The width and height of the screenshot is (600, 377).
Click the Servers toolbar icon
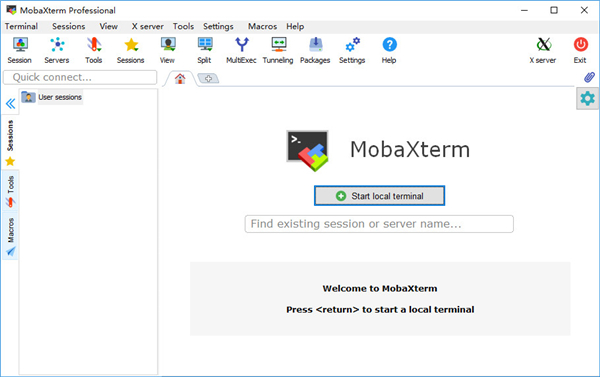(57, 50)
